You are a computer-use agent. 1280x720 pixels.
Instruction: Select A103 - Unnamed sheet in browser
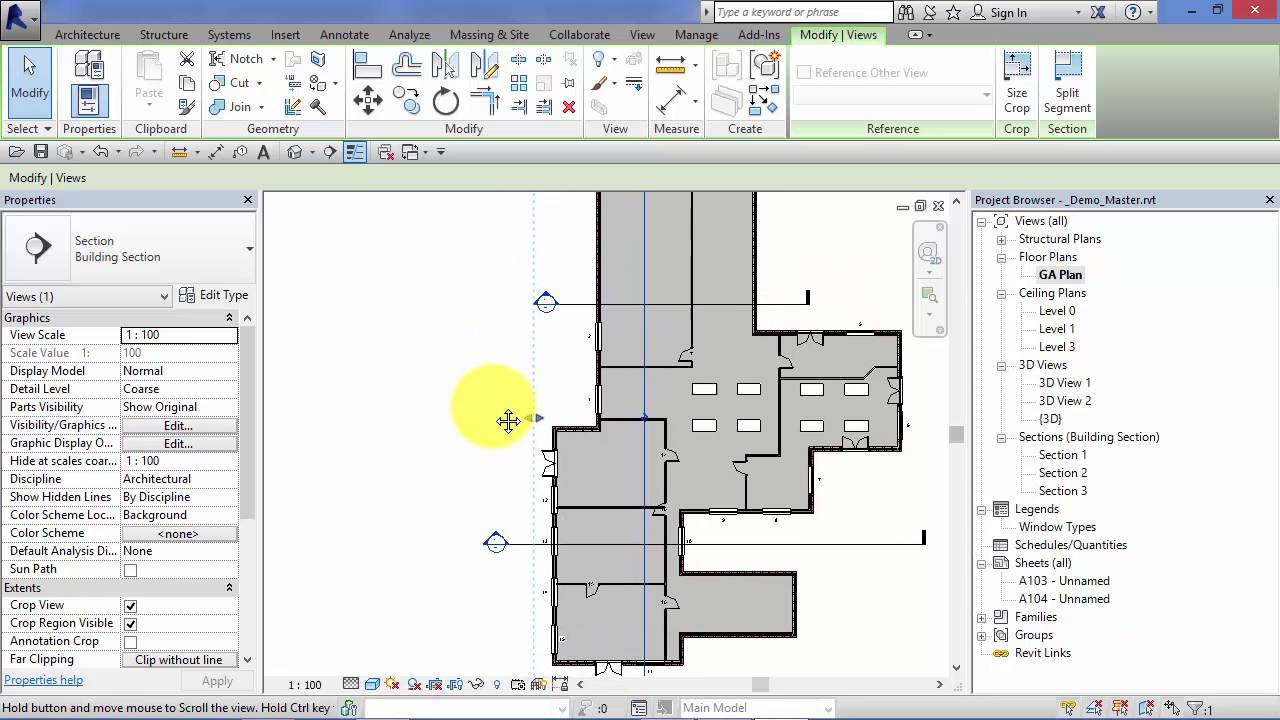point(1064,581)
